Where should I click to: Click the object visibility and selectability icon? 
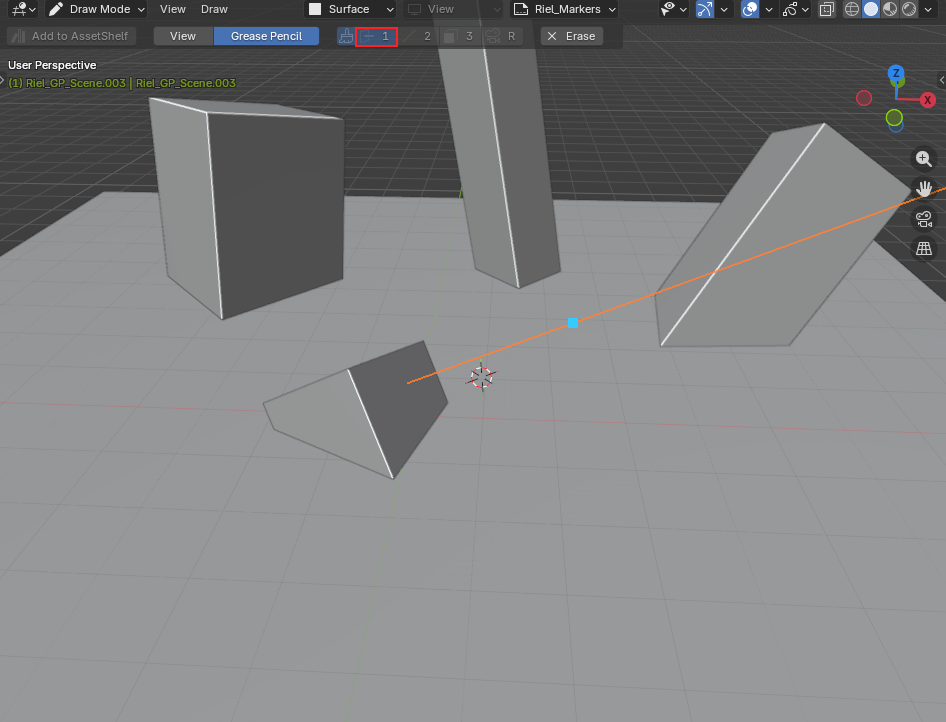668,9
